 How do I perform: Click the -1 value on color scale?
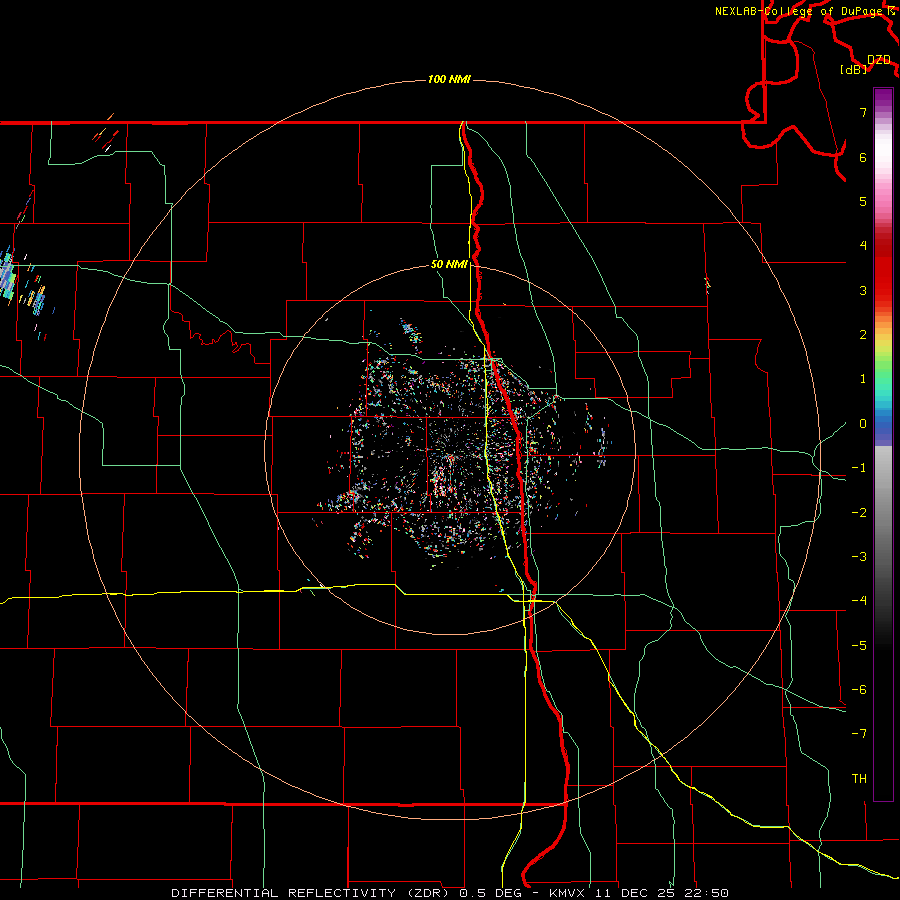[x=859, y=468]
